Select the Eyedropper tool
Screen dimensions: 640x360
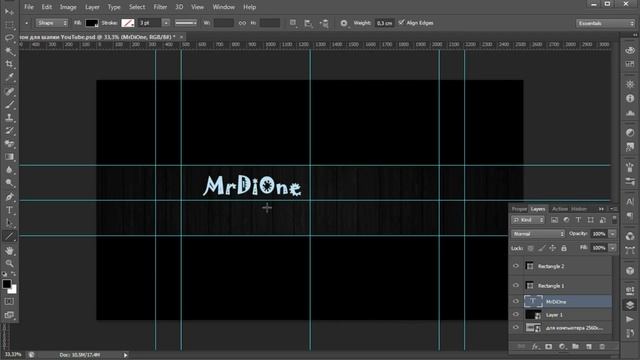pos(9,77)
